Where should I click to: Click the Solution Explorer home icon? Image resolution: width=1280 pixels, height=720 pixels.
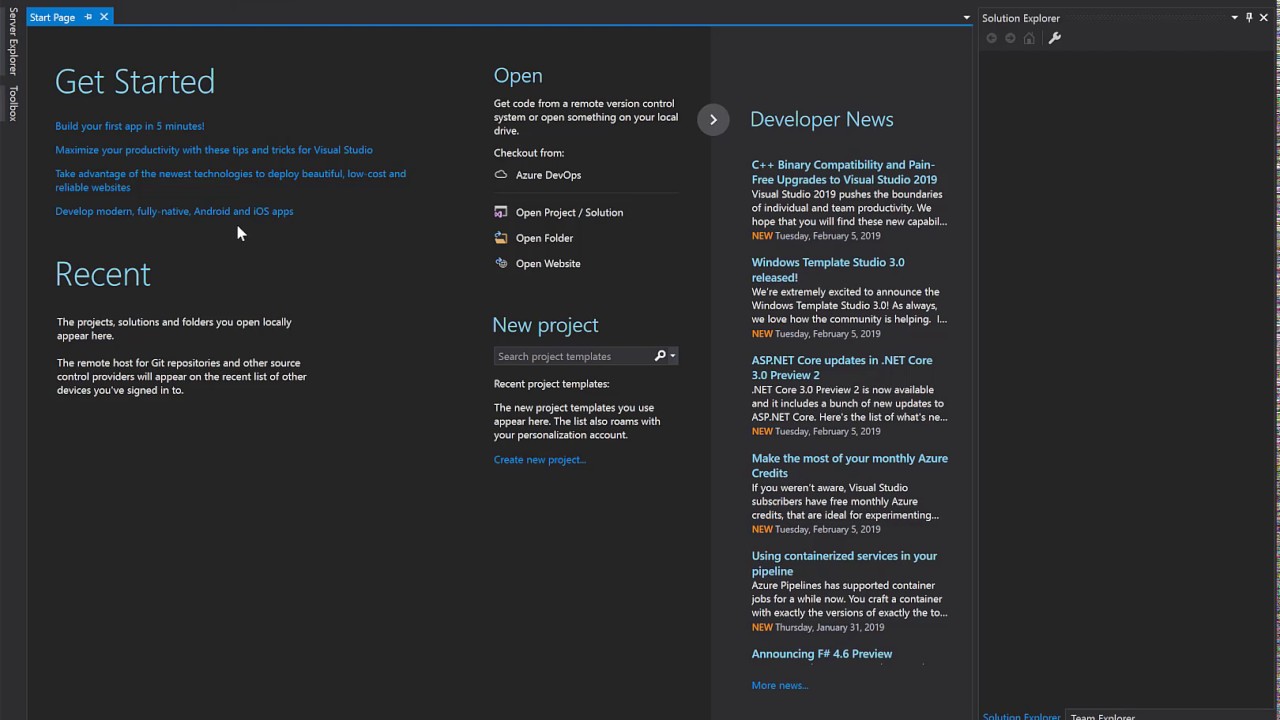[x=1029, y=38]
